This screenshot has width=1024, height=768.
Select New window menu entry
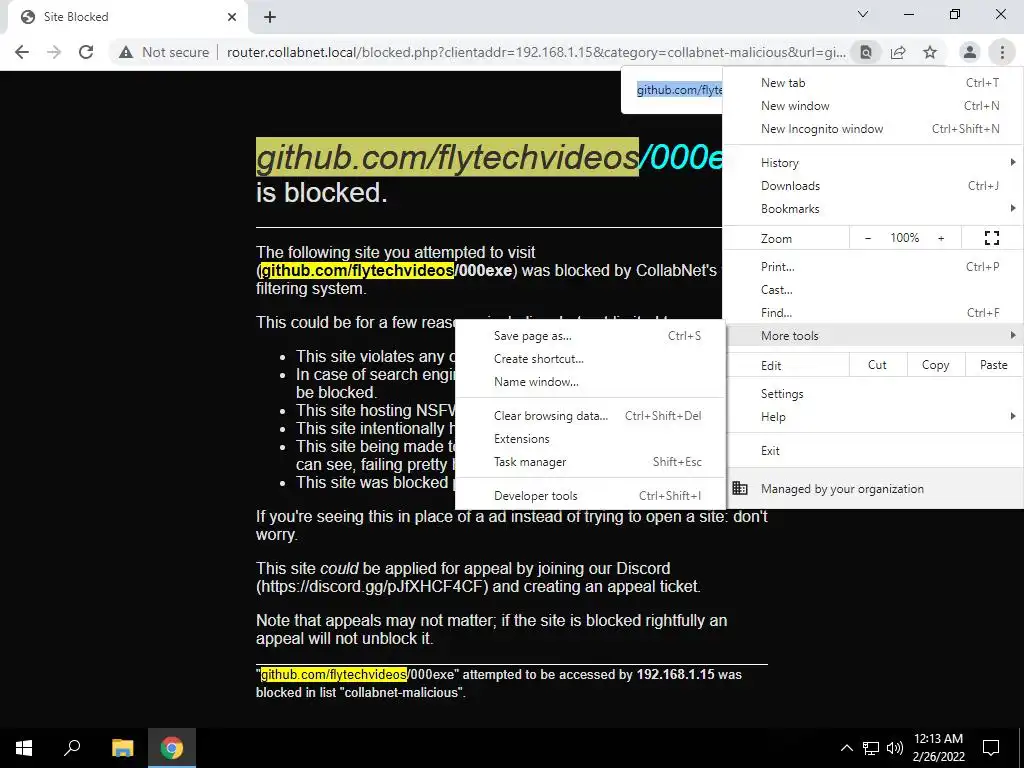873,106
